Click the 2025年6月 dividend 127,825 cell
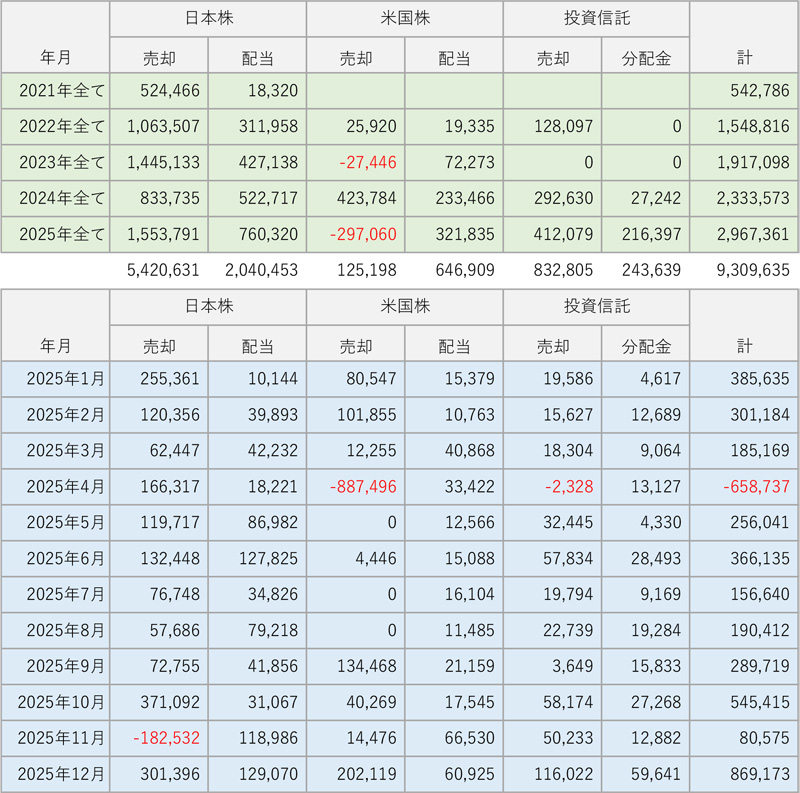 tap(257, 559)
